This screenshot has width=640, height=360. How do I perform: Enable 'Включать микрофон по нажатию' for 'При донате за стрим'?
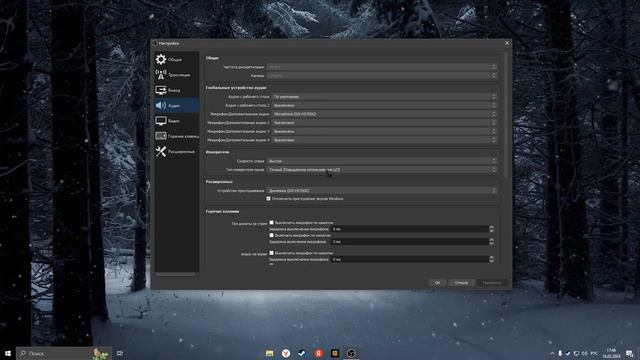pos(271,236)
